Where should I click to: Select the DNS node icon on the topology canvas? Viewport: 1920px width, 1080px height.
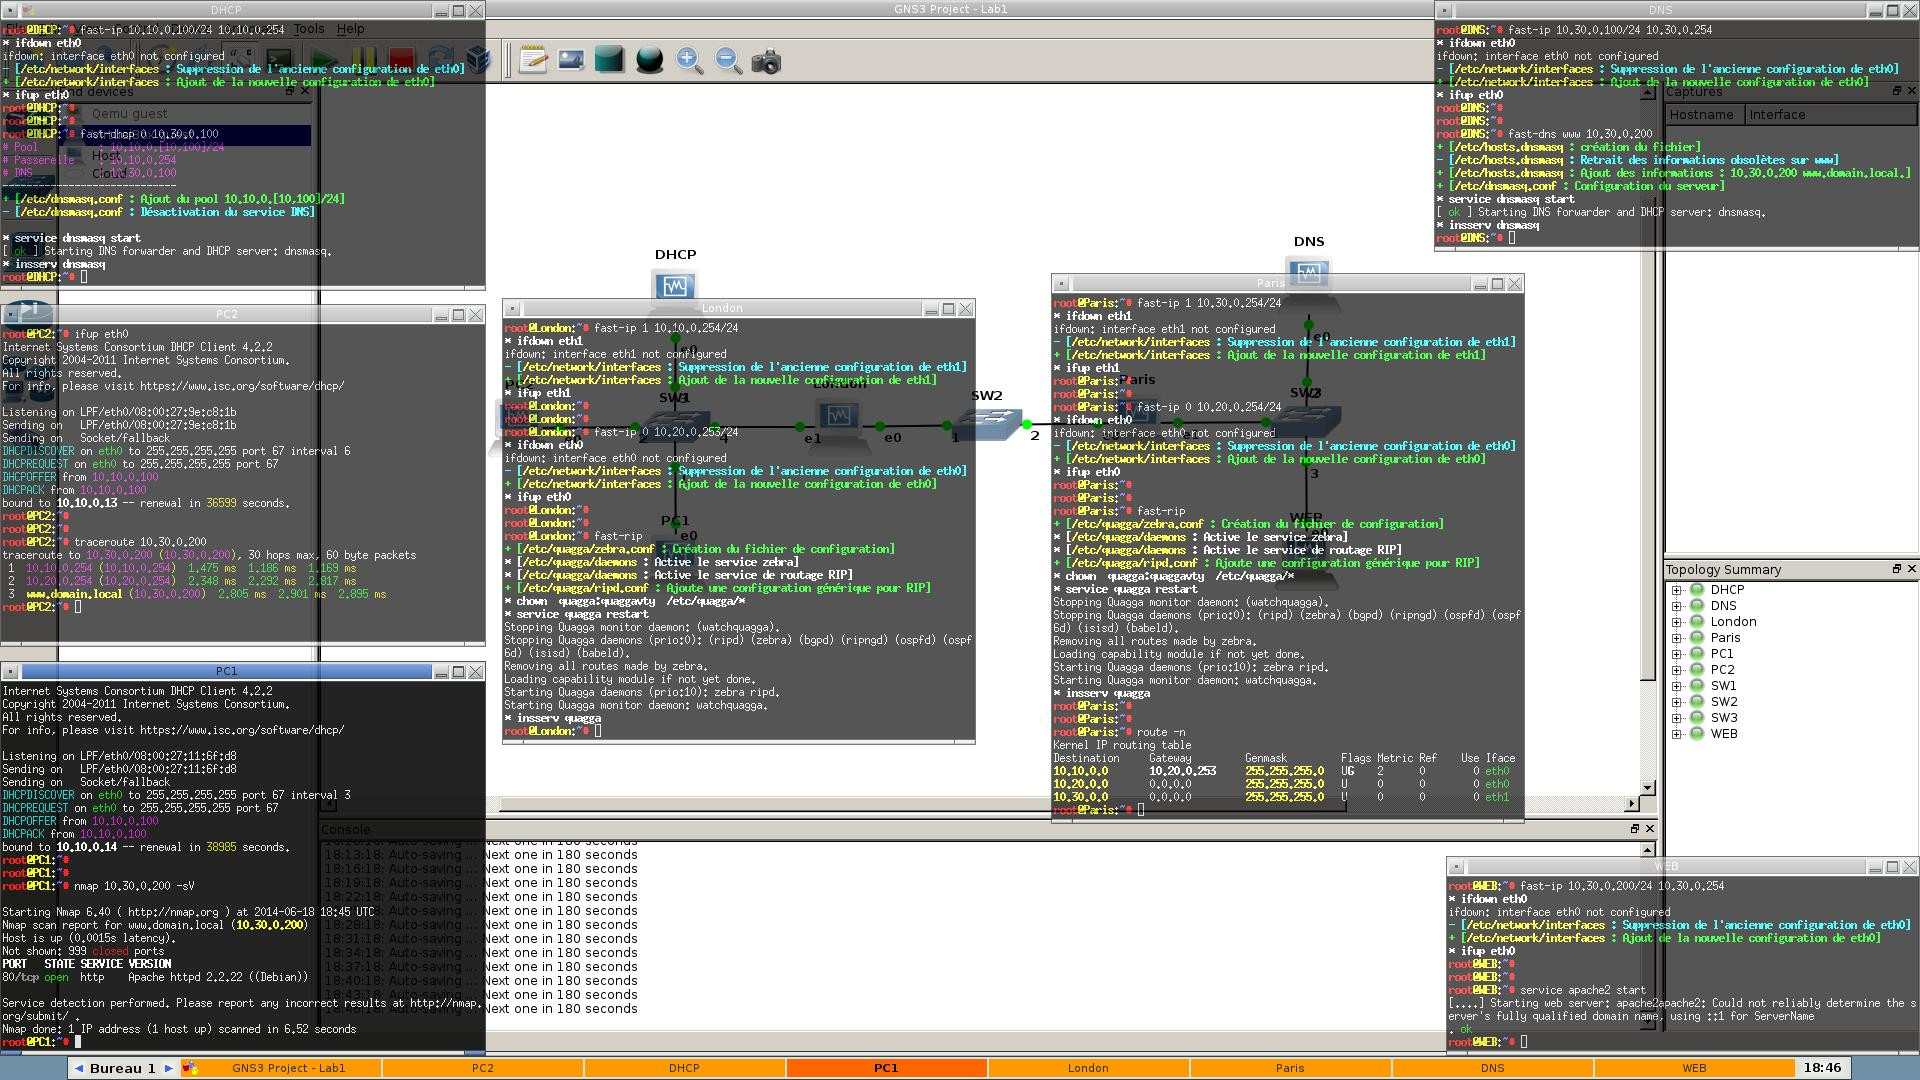pos(1308,272)
